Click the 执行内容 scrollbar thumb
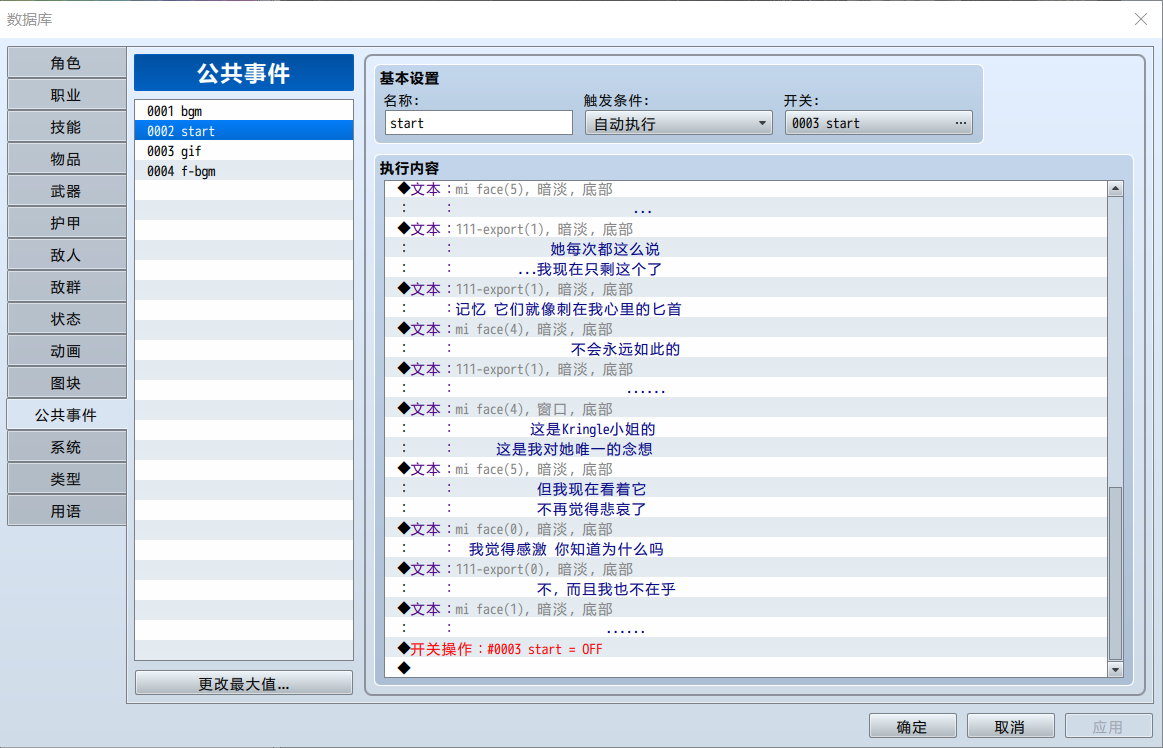The width and height of the screenshot is (1163, 748). point(1115,573)
